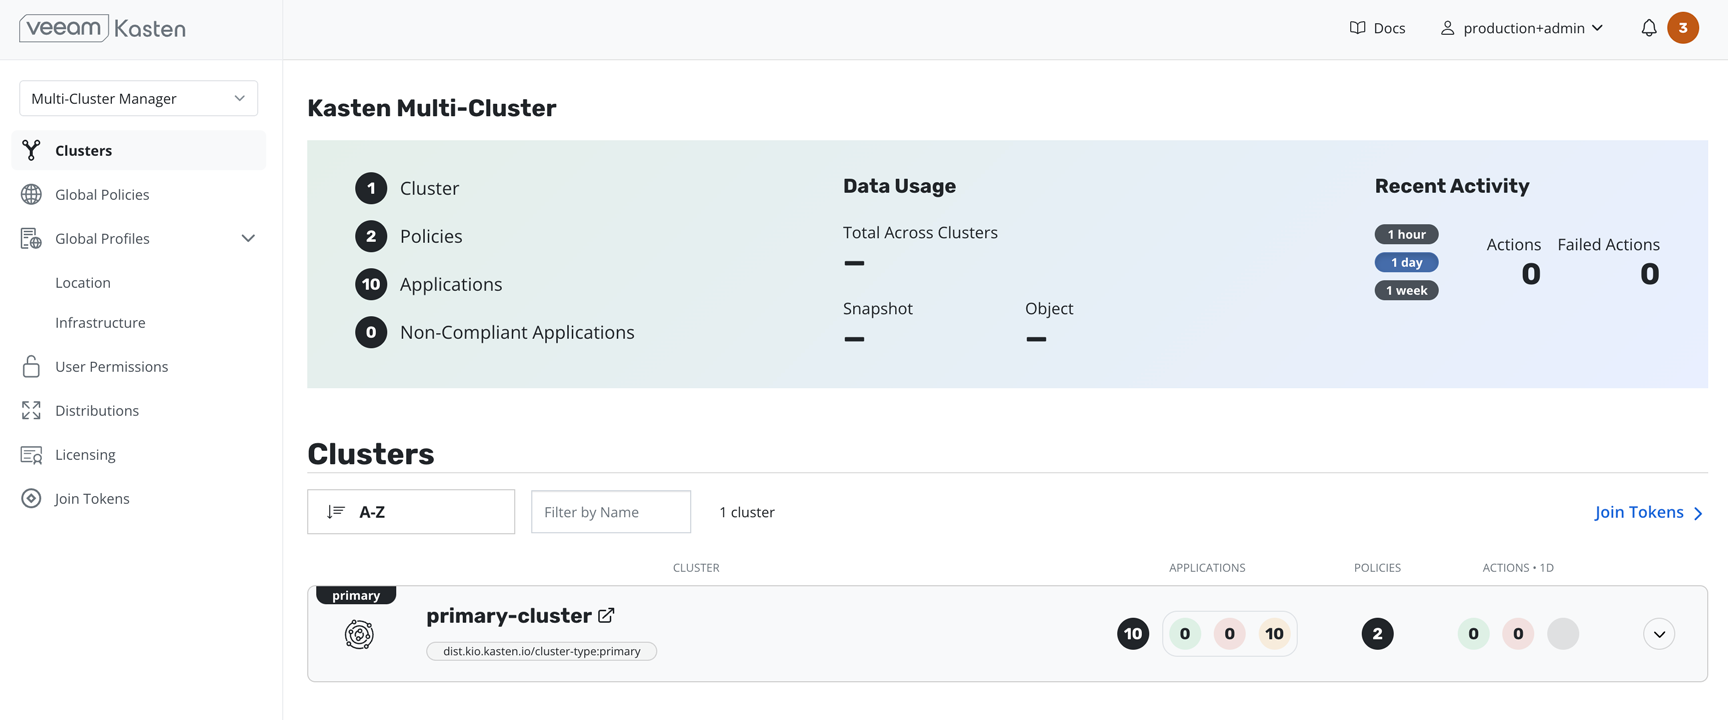Screen dimensions: 1728x720
Task: Open Infrastructure profiles page
Action: click(x=100, y=322)
